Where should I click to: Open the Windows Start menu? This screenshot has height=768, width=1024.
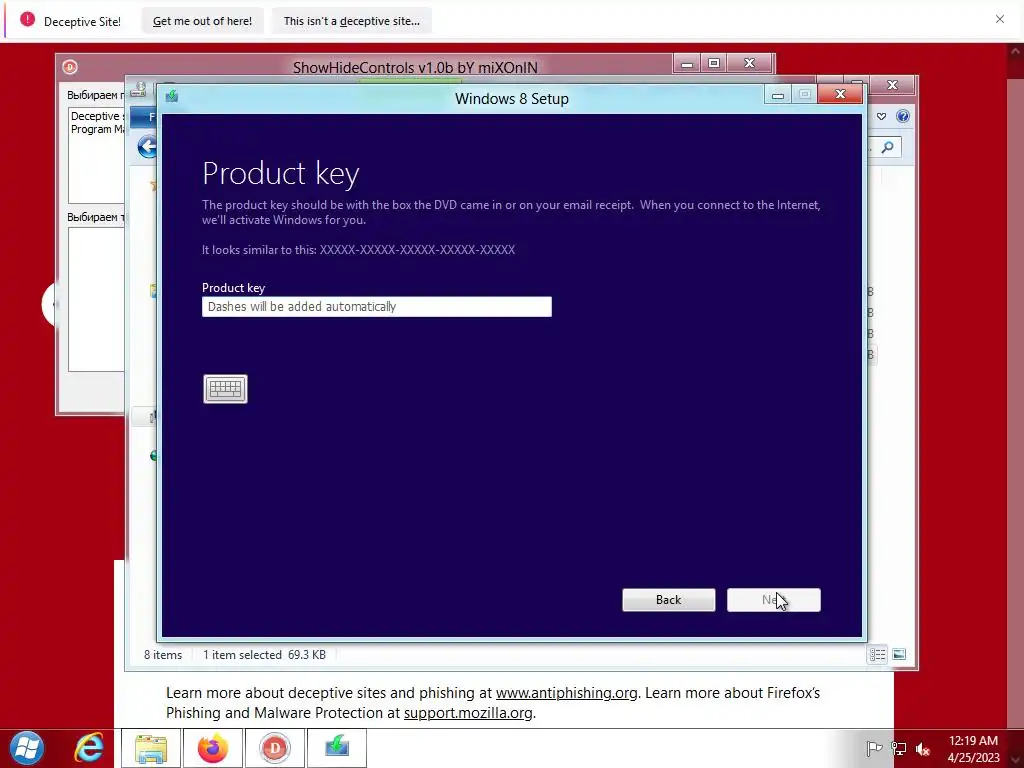[26, 748]
